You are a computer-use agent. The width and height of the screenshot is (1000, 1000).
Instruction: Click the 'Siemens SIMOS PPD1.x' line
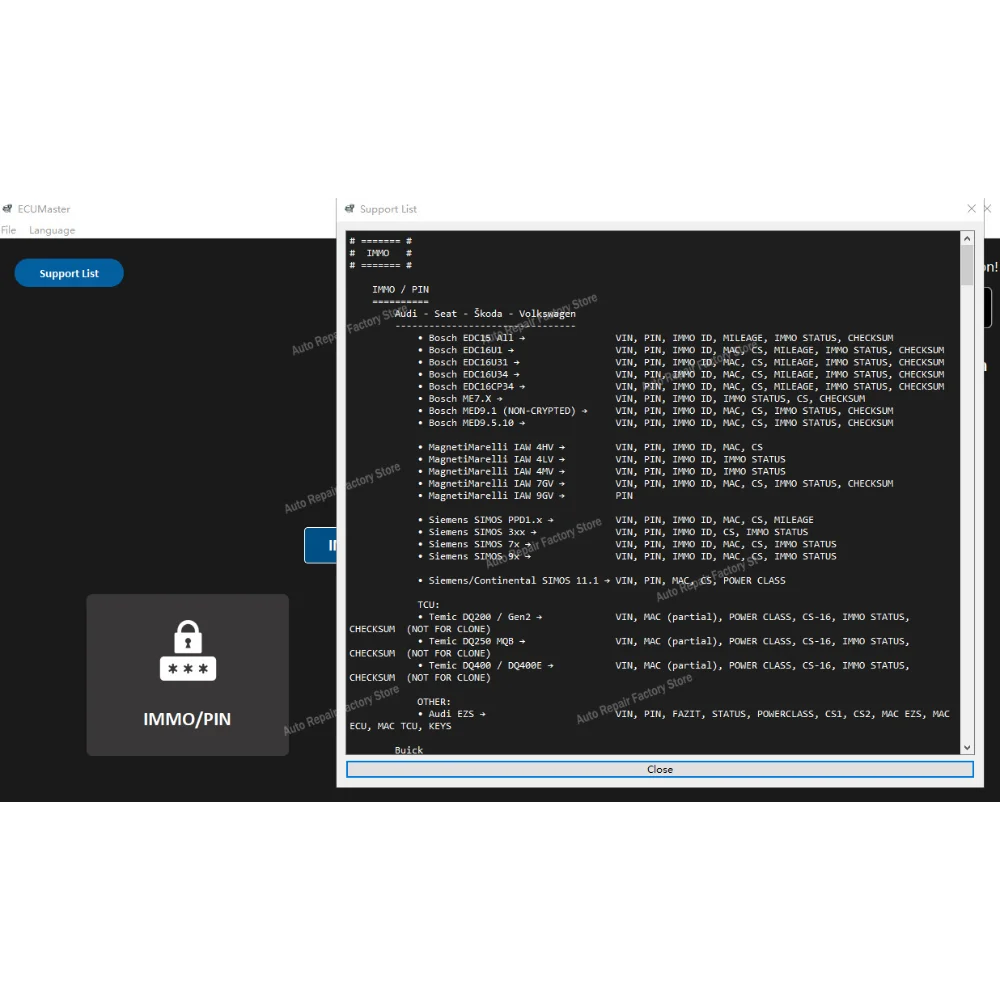616,520
